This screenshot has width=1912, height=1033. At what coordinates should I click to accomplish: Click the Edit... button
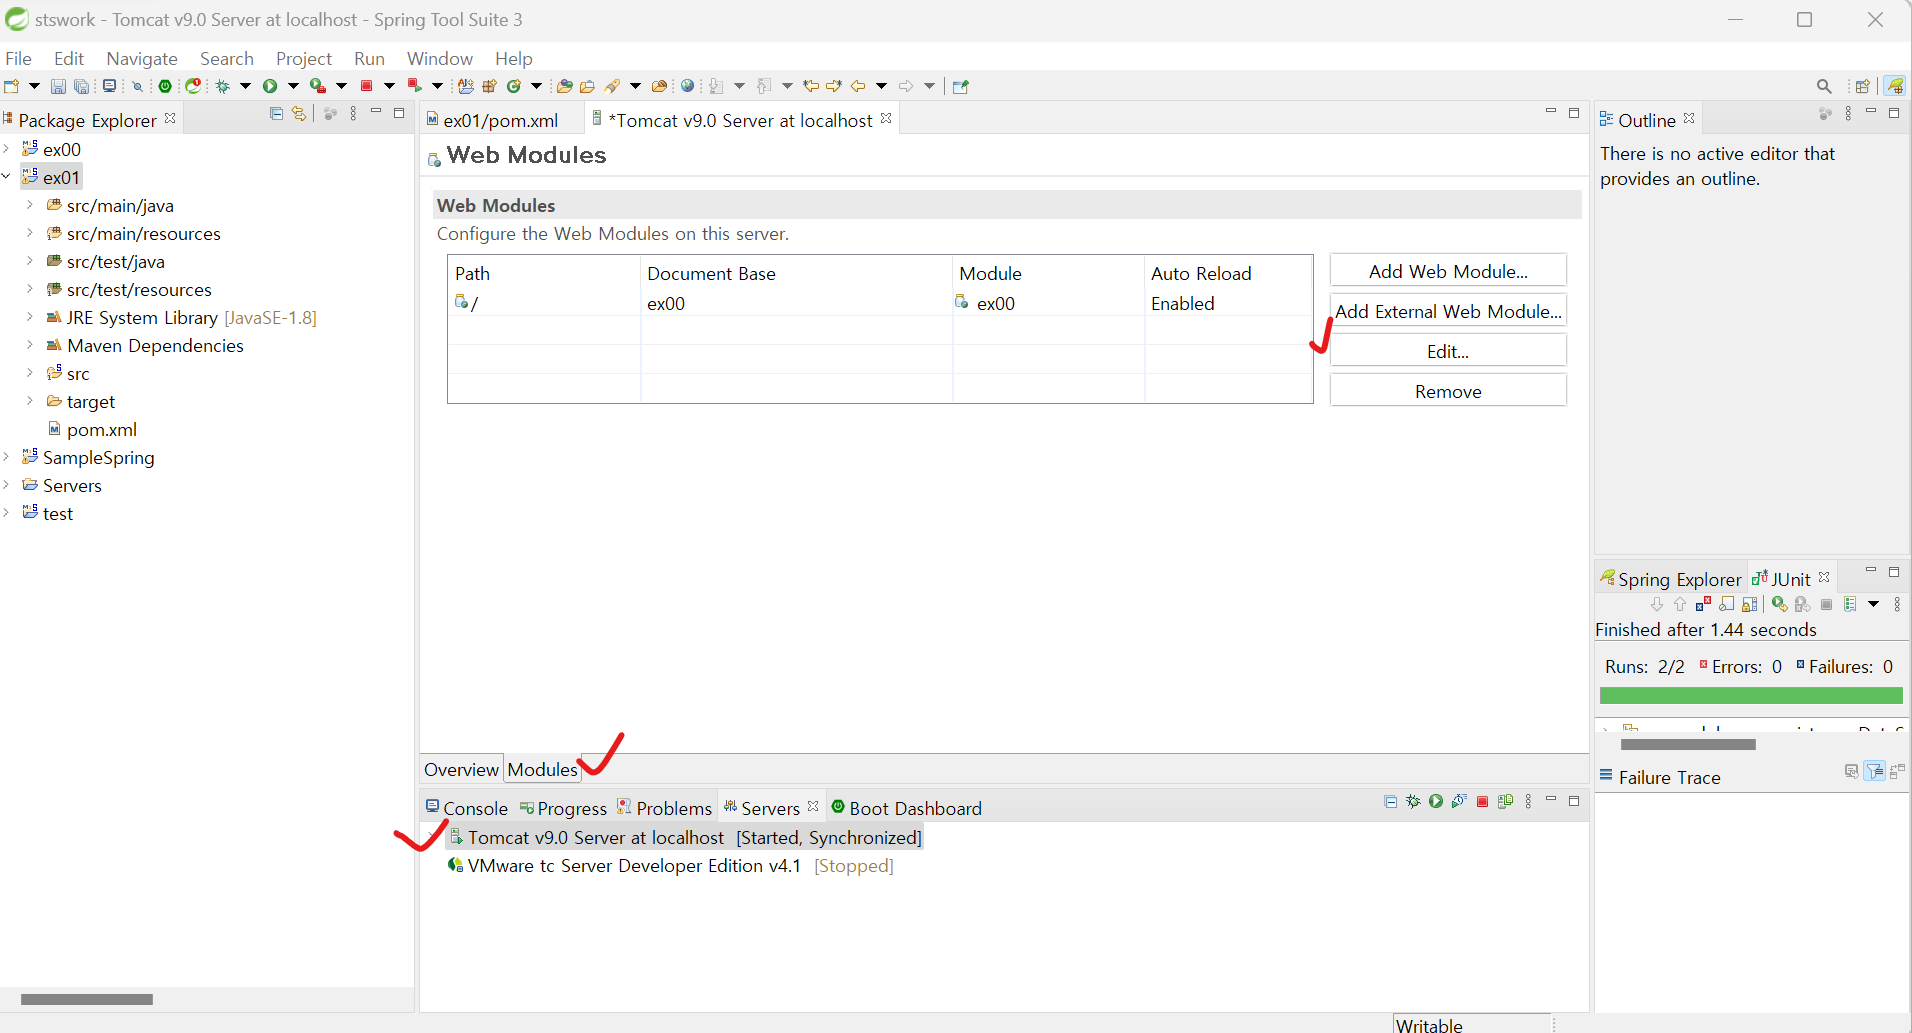tap(1448, 351)
